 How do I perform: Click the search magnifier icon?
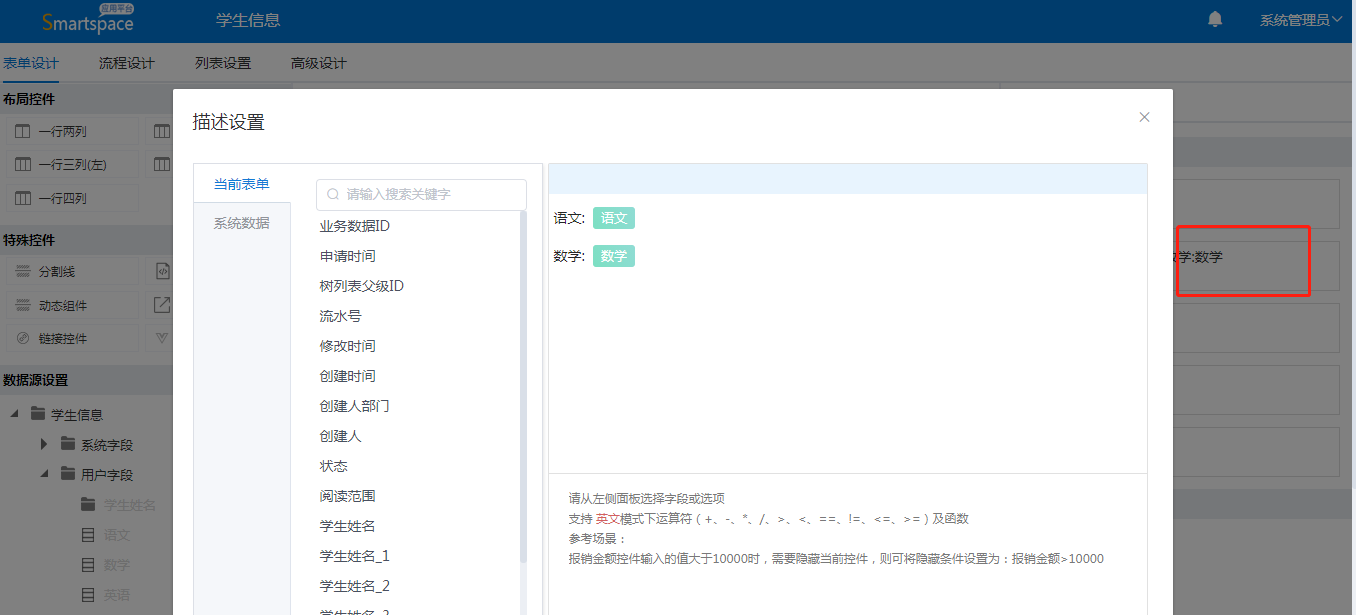(333, 194)
